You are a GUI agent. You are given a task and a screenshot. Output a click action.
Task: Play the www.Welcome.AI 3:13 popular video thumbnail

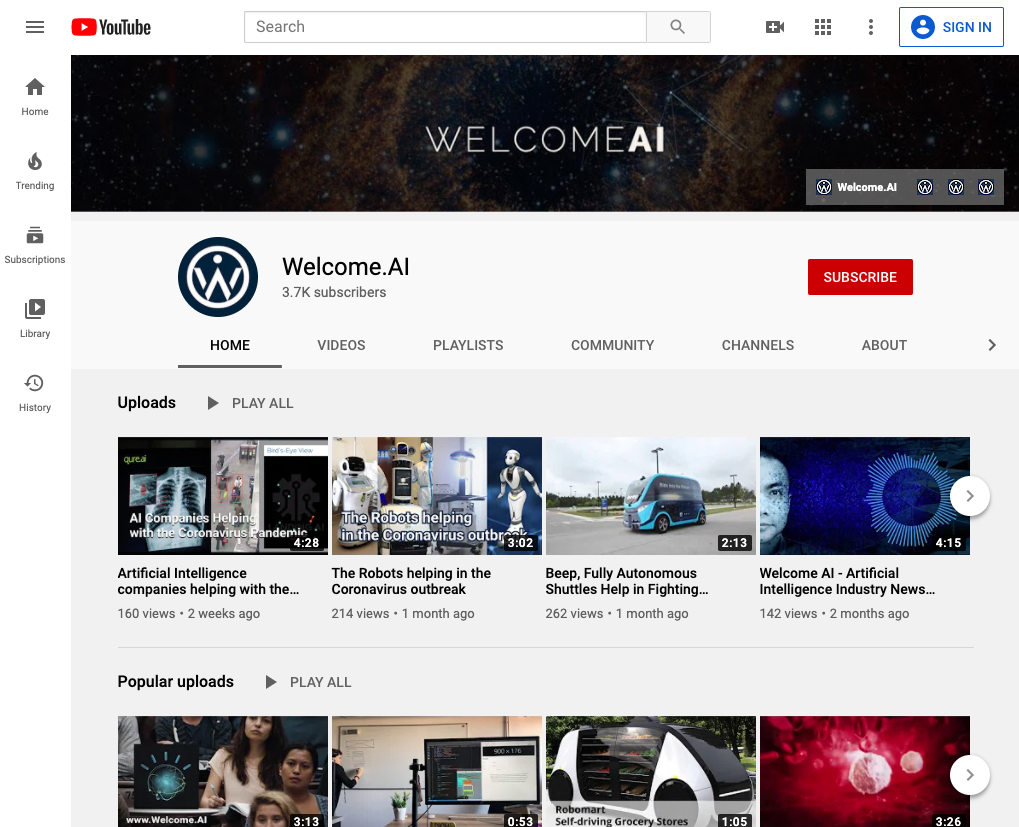tap(223, 772)
